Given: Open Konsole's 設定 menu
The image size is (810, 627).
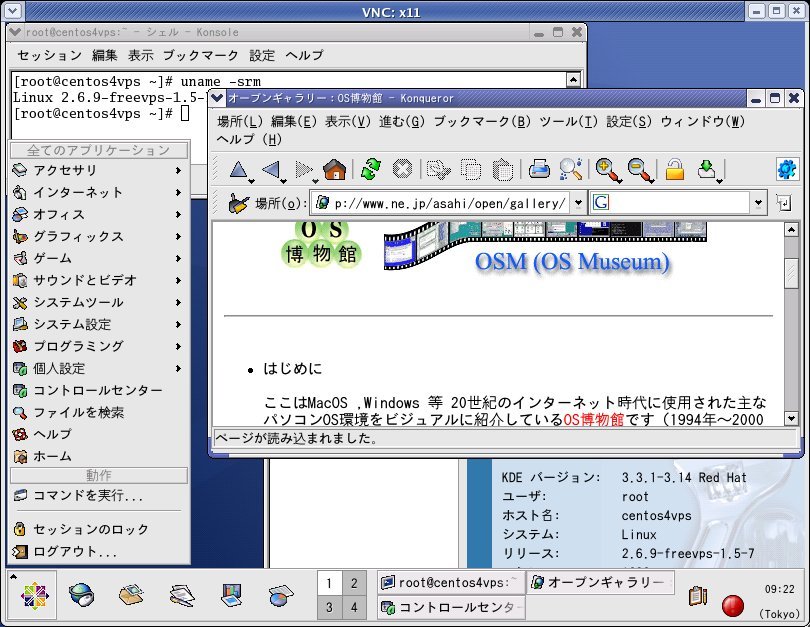Looking at the screenshot, I should (x=262, y=55).
